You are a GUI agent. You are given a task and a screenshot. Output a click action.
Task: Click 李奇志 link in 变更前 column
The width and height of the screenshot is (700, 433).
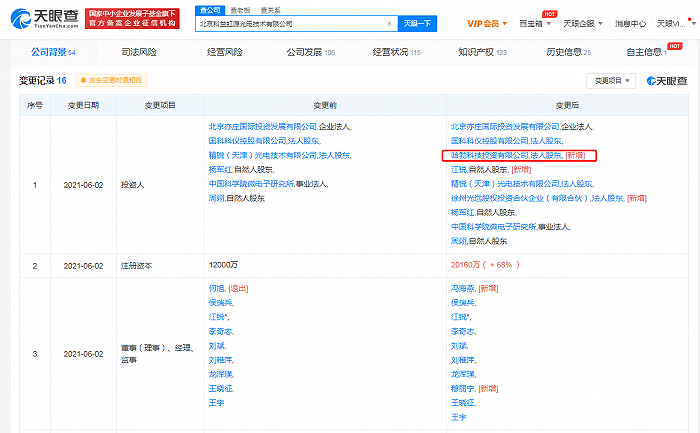coord(220,332)
